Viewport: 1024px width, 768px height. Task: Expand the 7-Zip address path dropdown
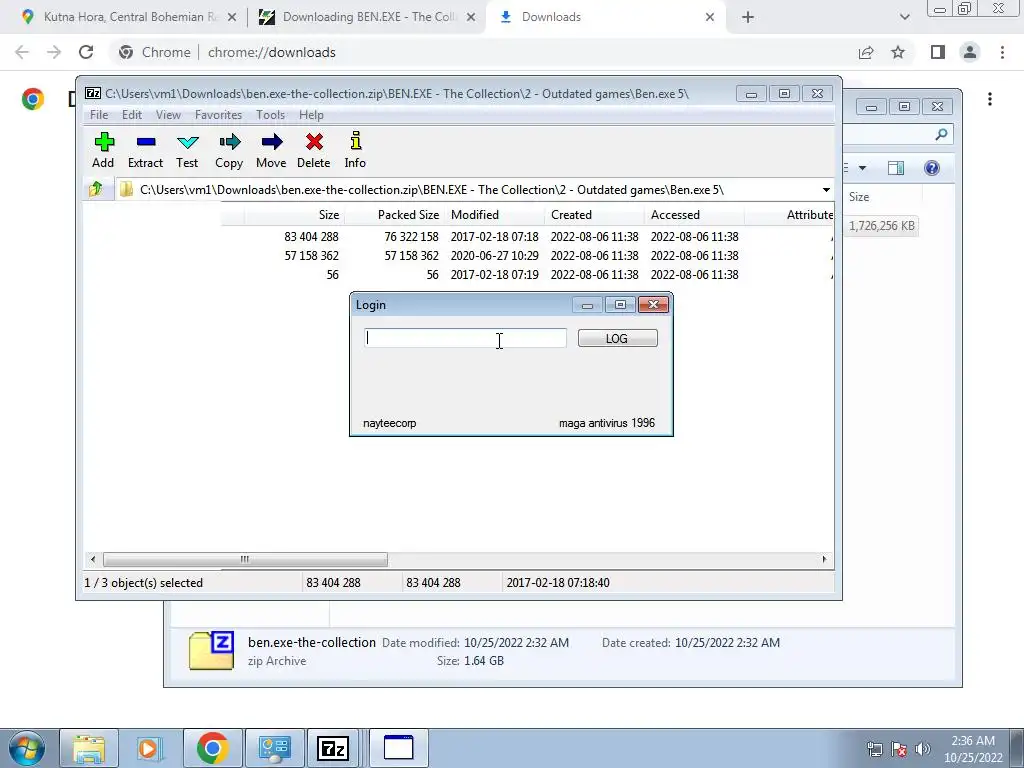825,190
